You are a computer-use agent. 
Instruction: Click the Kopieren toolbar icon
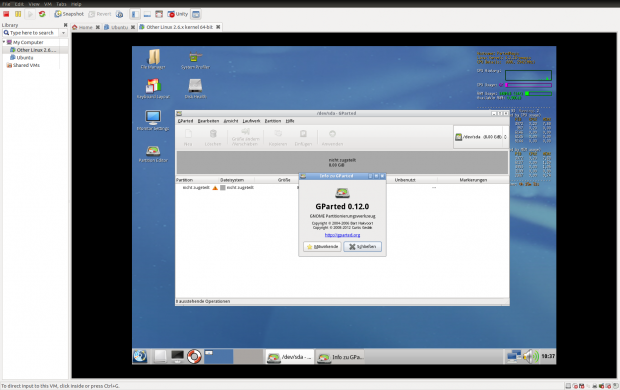278,137
